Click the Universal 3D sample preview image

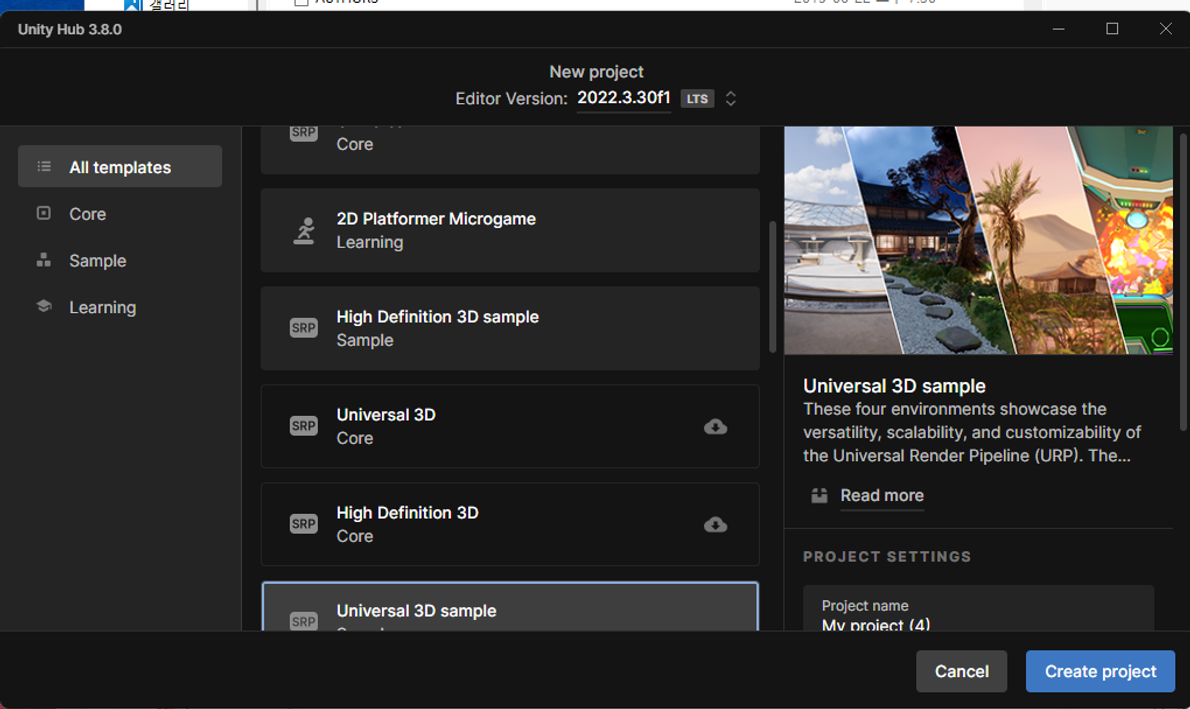[x=978, y=240]
